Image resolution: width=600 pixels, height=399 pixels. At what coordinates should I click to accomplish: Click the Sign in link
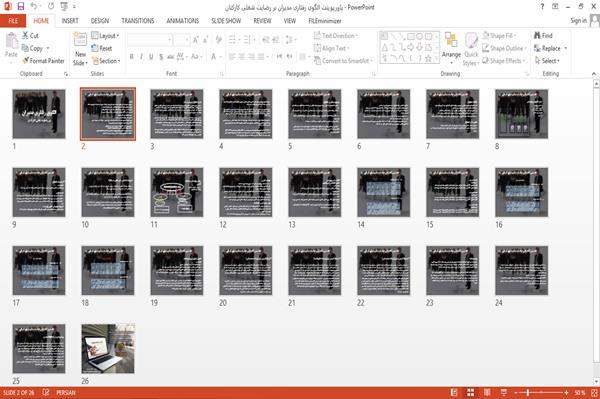click(x=578, y=20)
